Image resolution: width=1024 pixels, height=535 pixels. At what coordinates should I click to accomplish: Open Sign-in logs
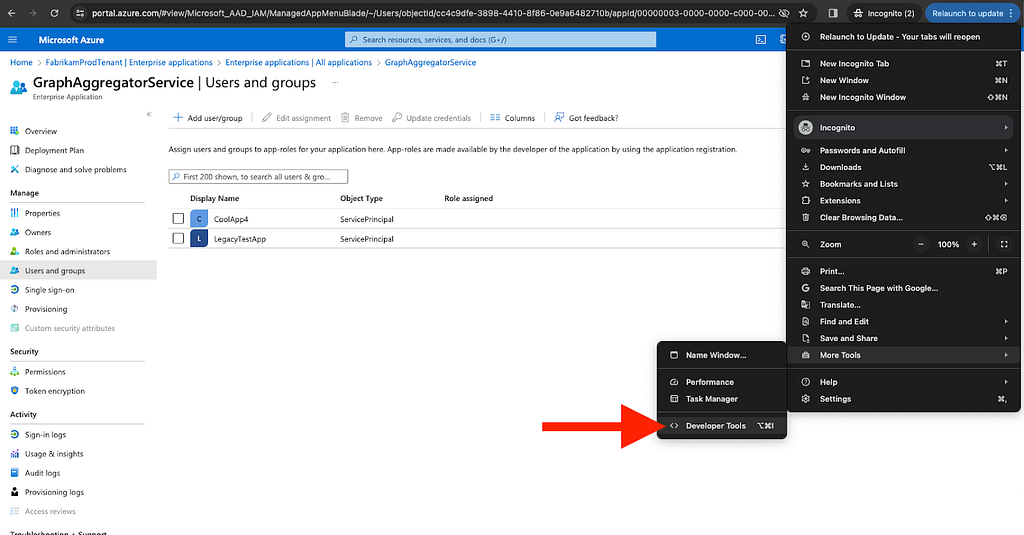tap(45, 434)
